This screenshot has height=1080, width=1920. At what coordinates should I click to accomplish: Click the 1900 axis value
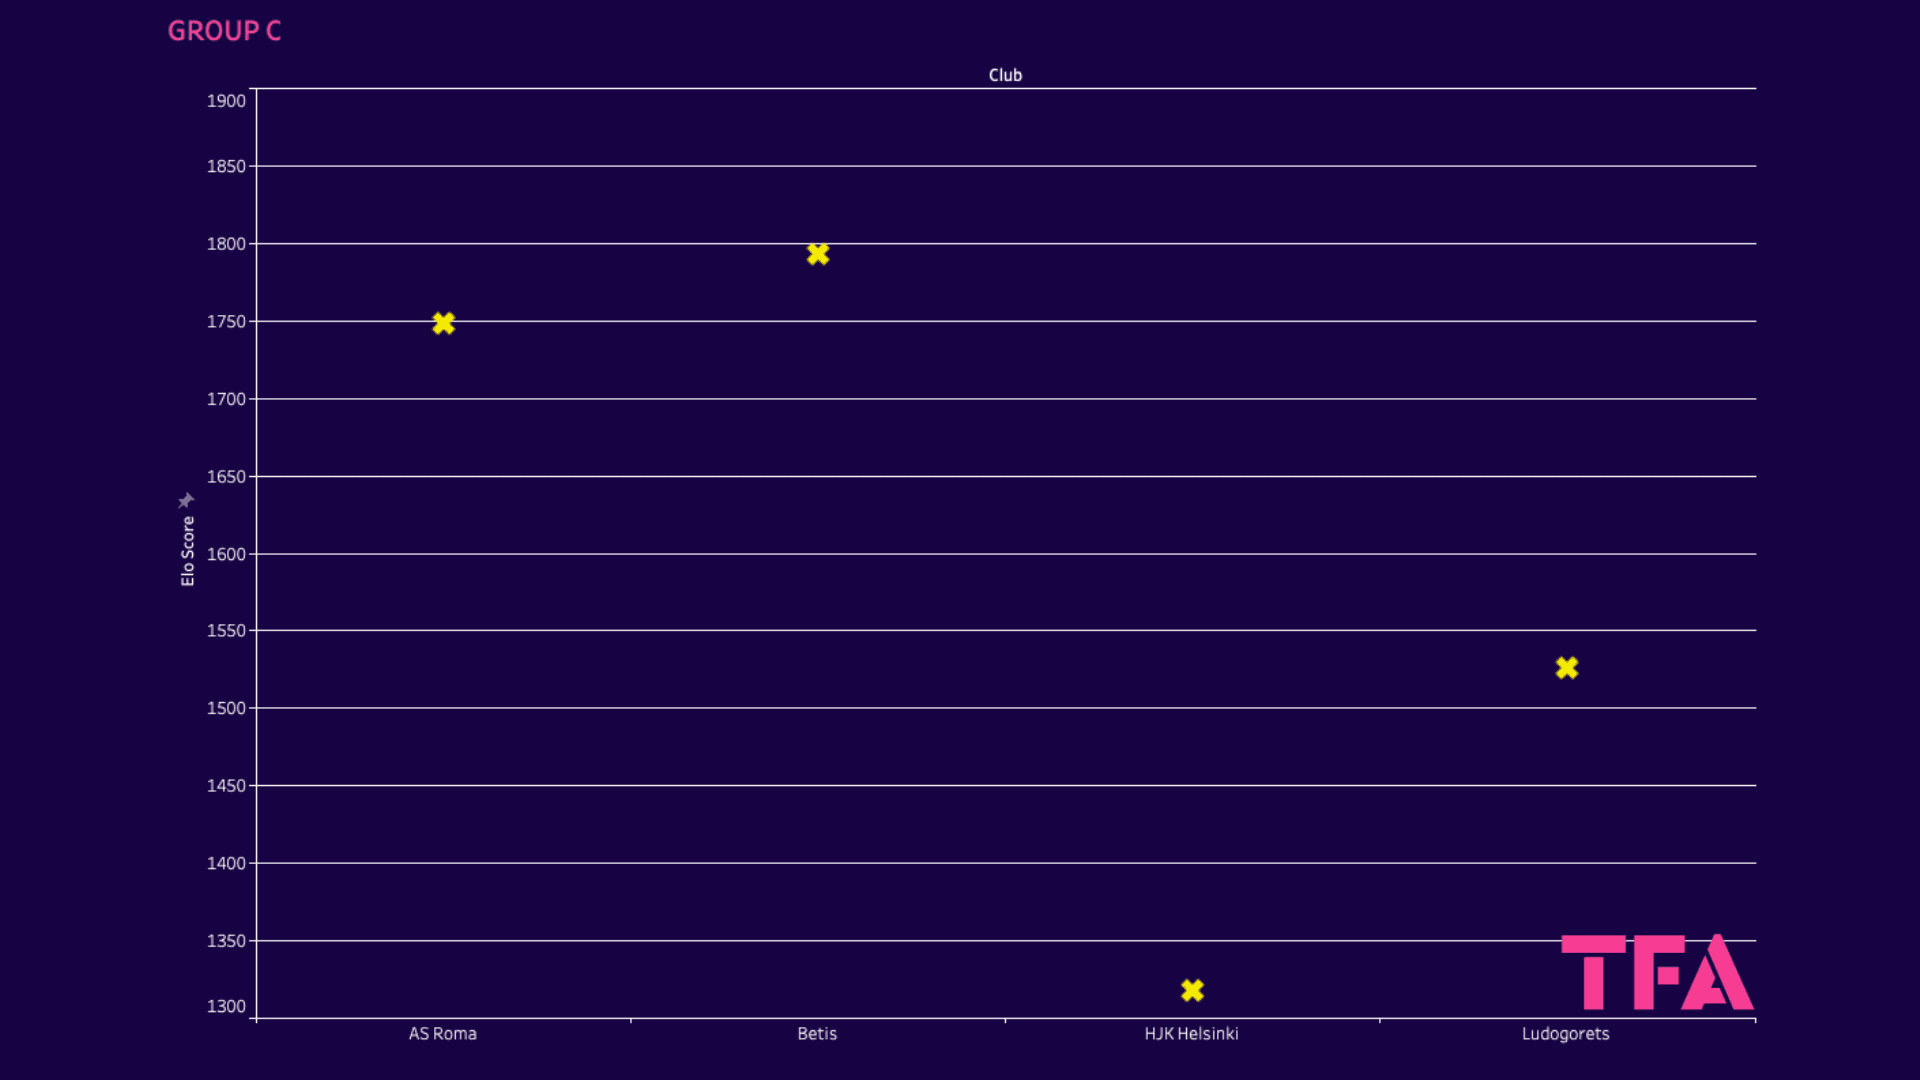click(x=226, y=101)
